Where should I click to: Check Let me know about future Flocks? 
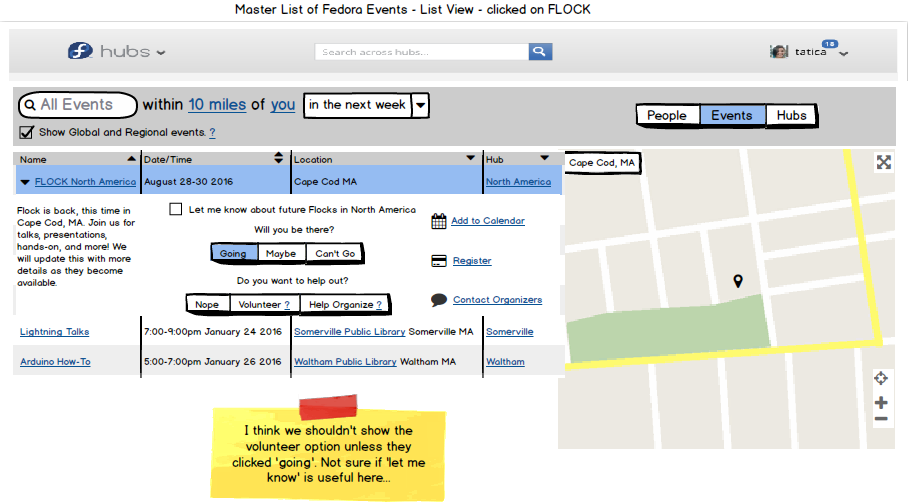click(x=175, y=209)
